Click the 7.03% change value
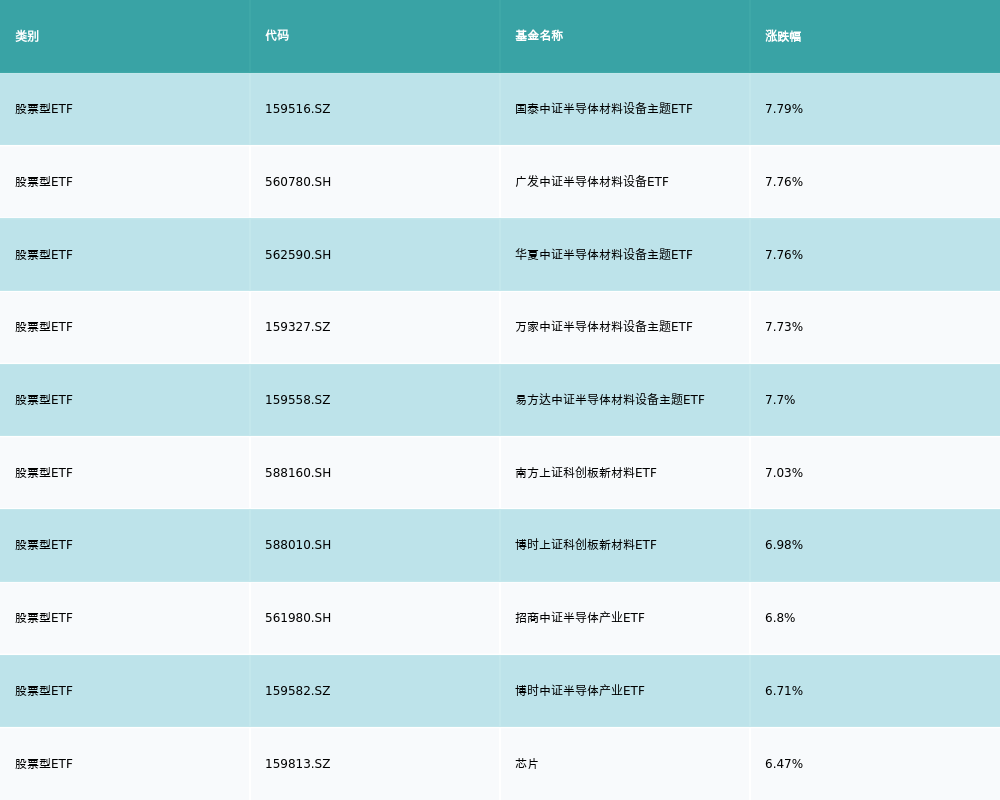Screen dimensions: 1000x800 click(784, 473)
